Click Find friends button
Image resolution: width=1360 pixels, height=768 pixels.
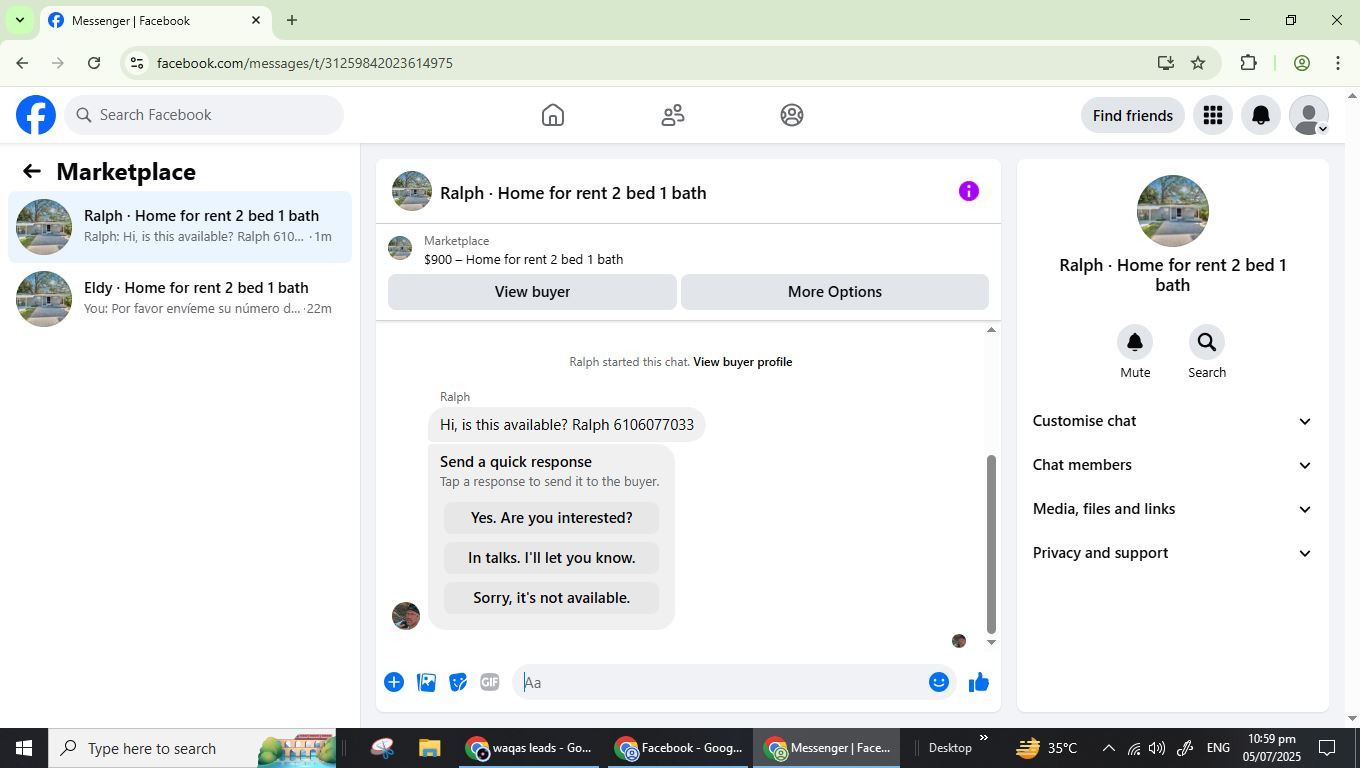(1133, 116)
